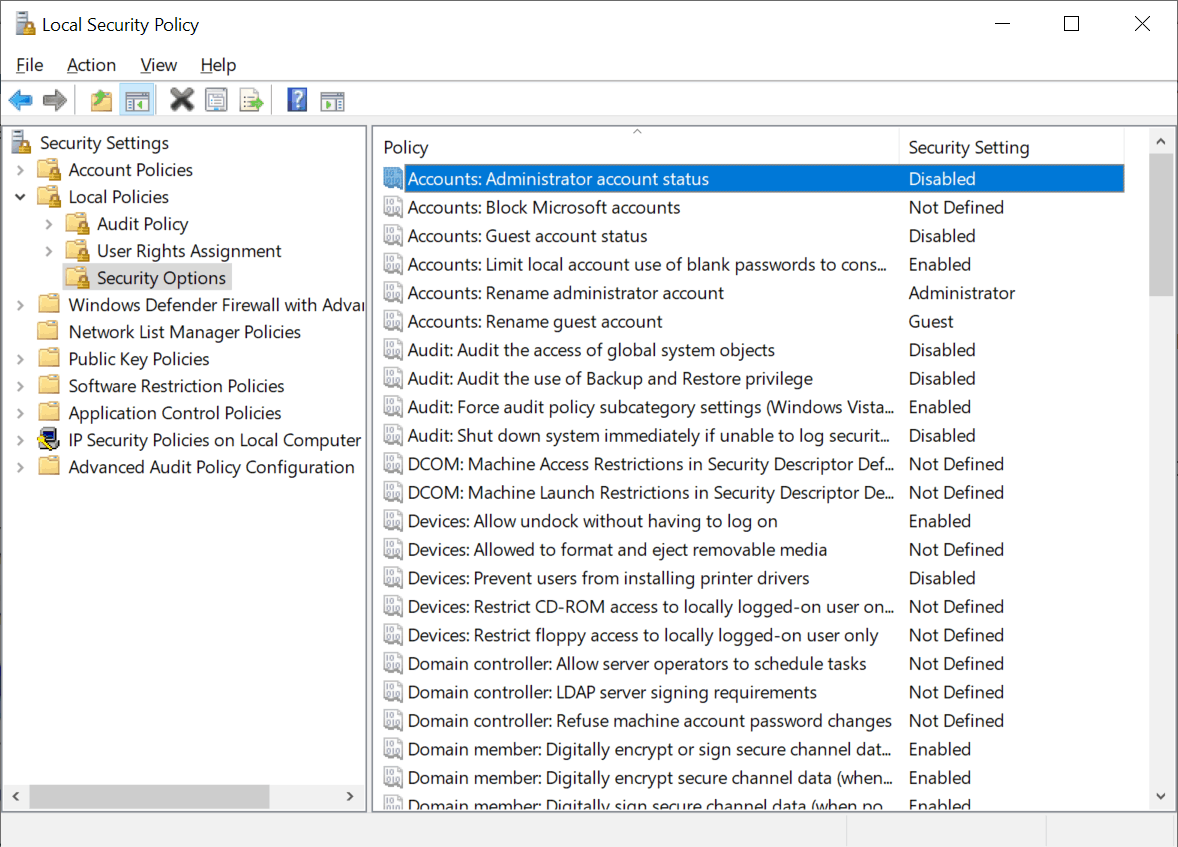The height and width of the screenshot is (847, 1178).
Task: Click the Forward navigation arrow icon
Action: point(55,99)
